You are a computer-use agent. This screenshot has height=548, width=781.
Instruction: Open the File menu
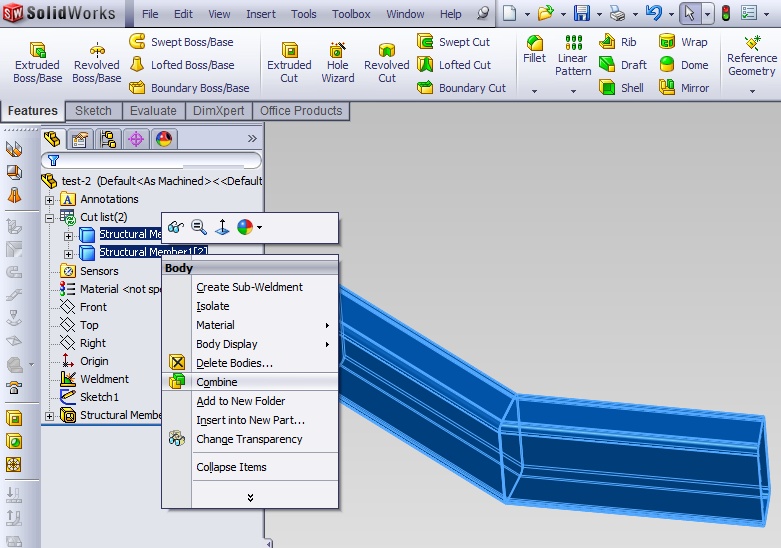point(150,14)
